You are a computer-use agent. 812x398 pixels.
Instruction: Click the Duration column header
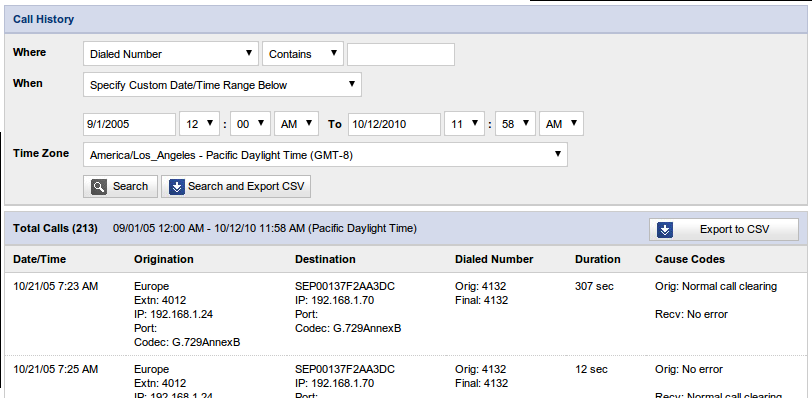coord(598,259)
